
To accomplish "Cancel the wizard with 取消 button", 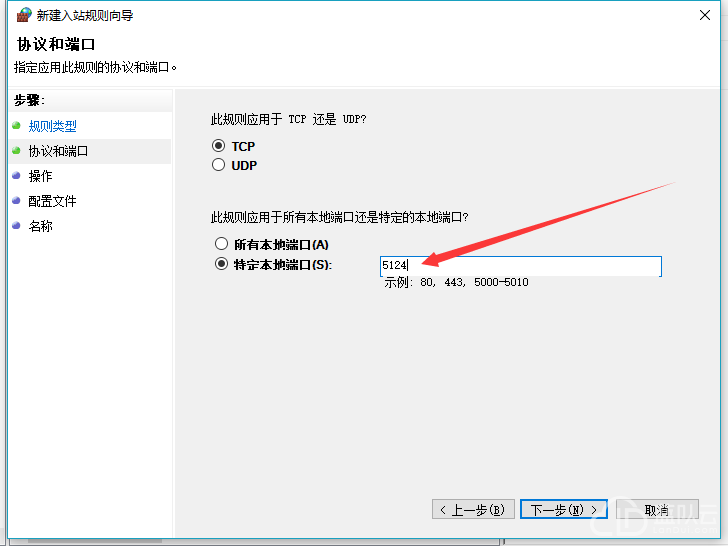I will [657, 510].
